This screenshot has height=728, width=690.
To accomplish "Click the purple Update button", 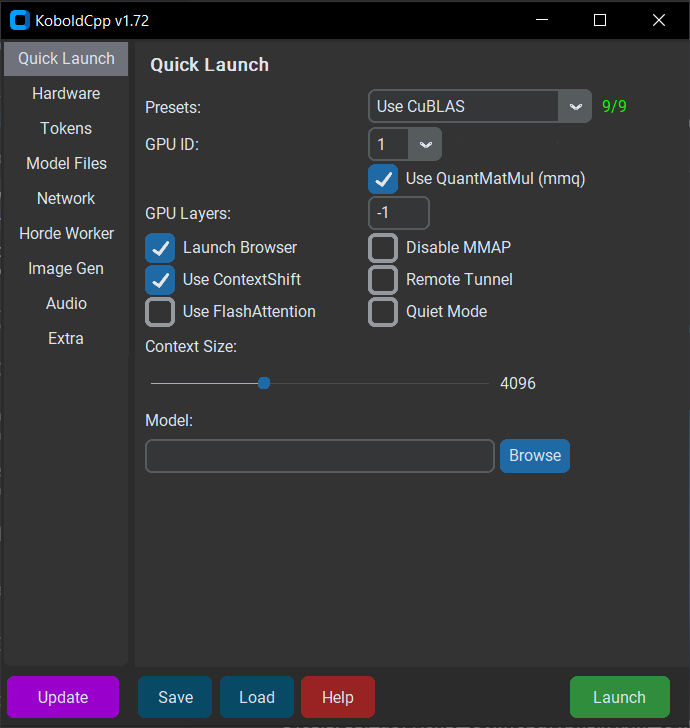I will click(63, 697).
